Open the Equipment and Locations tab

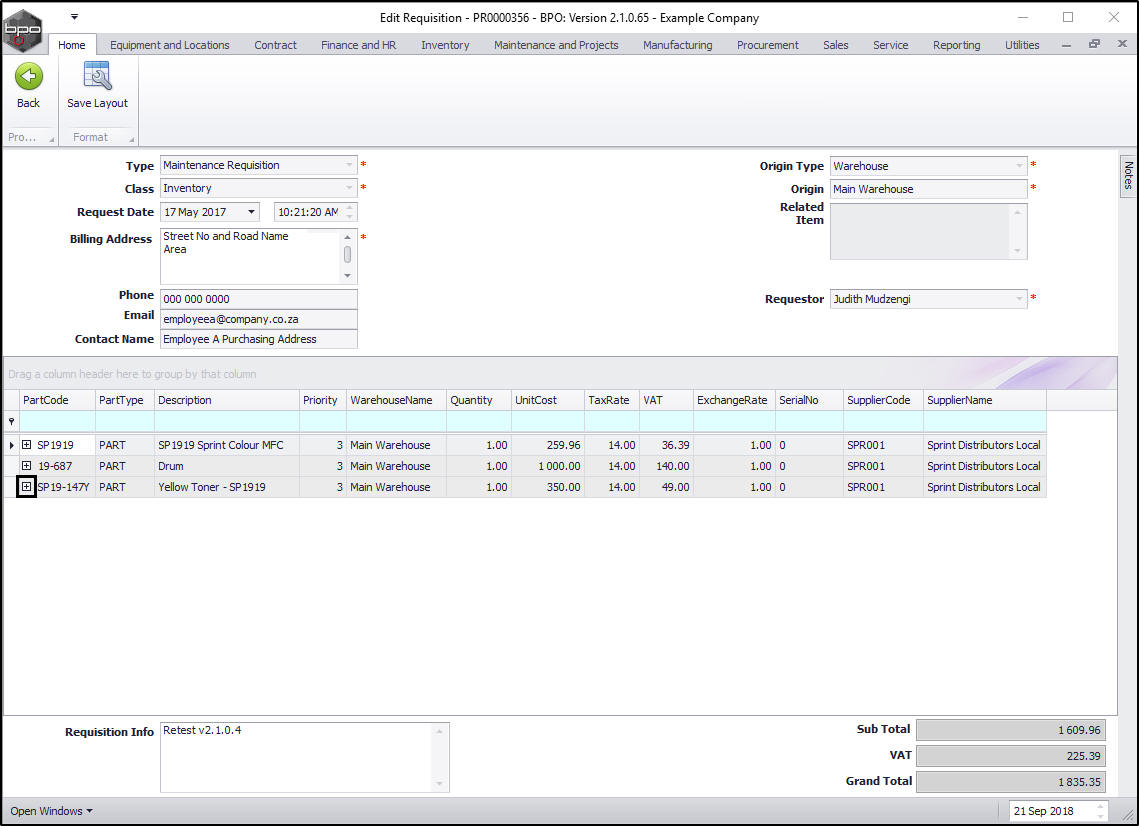click(x=169, y=44)
